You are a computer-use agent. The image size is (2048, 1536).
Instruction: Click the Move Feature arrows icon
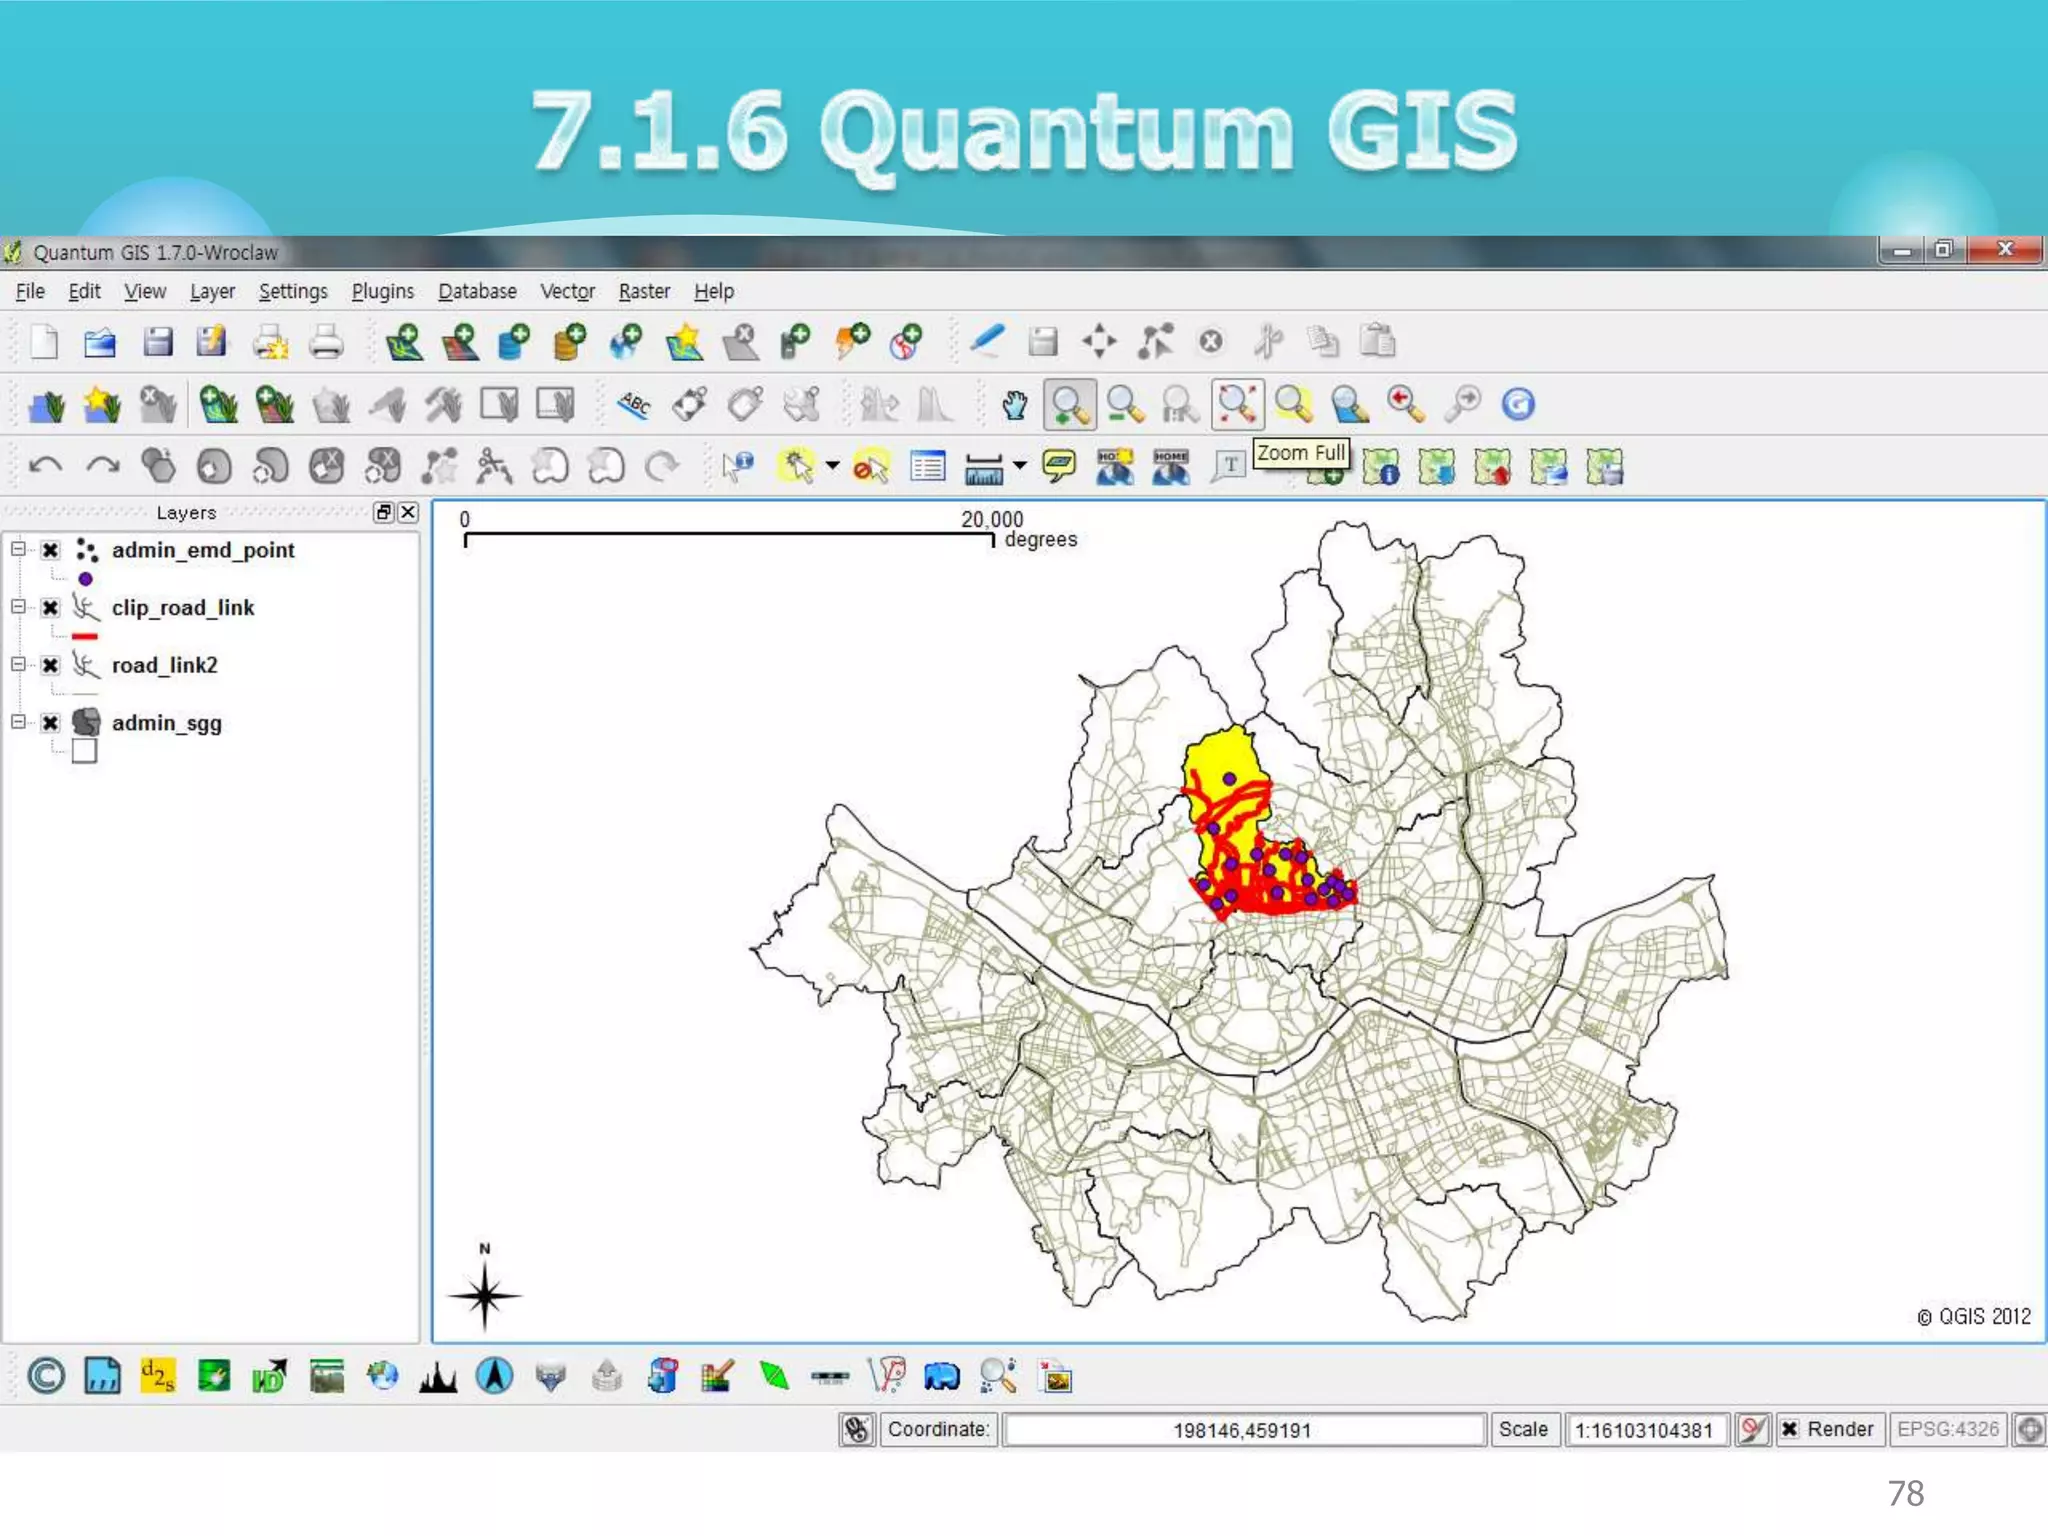click(x=1099, y=342)
